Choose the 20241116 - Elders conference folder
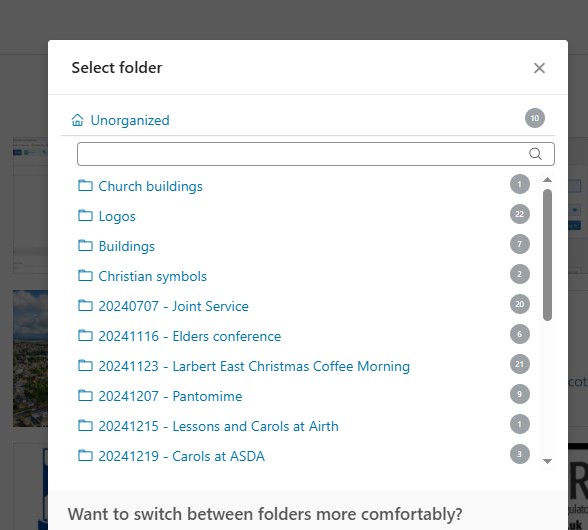This screenshot has height=530, width=588. (189, 336)
